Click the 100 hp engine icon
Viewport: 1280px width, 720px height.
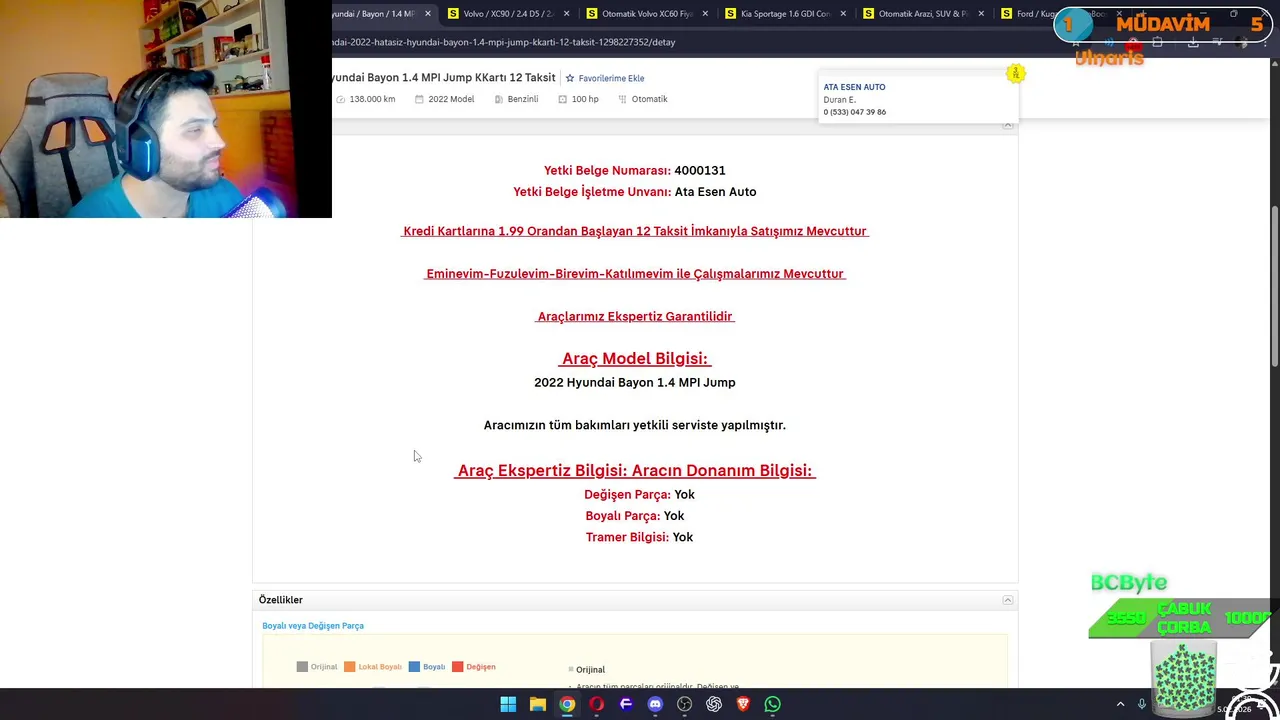[x=563, y=99]
